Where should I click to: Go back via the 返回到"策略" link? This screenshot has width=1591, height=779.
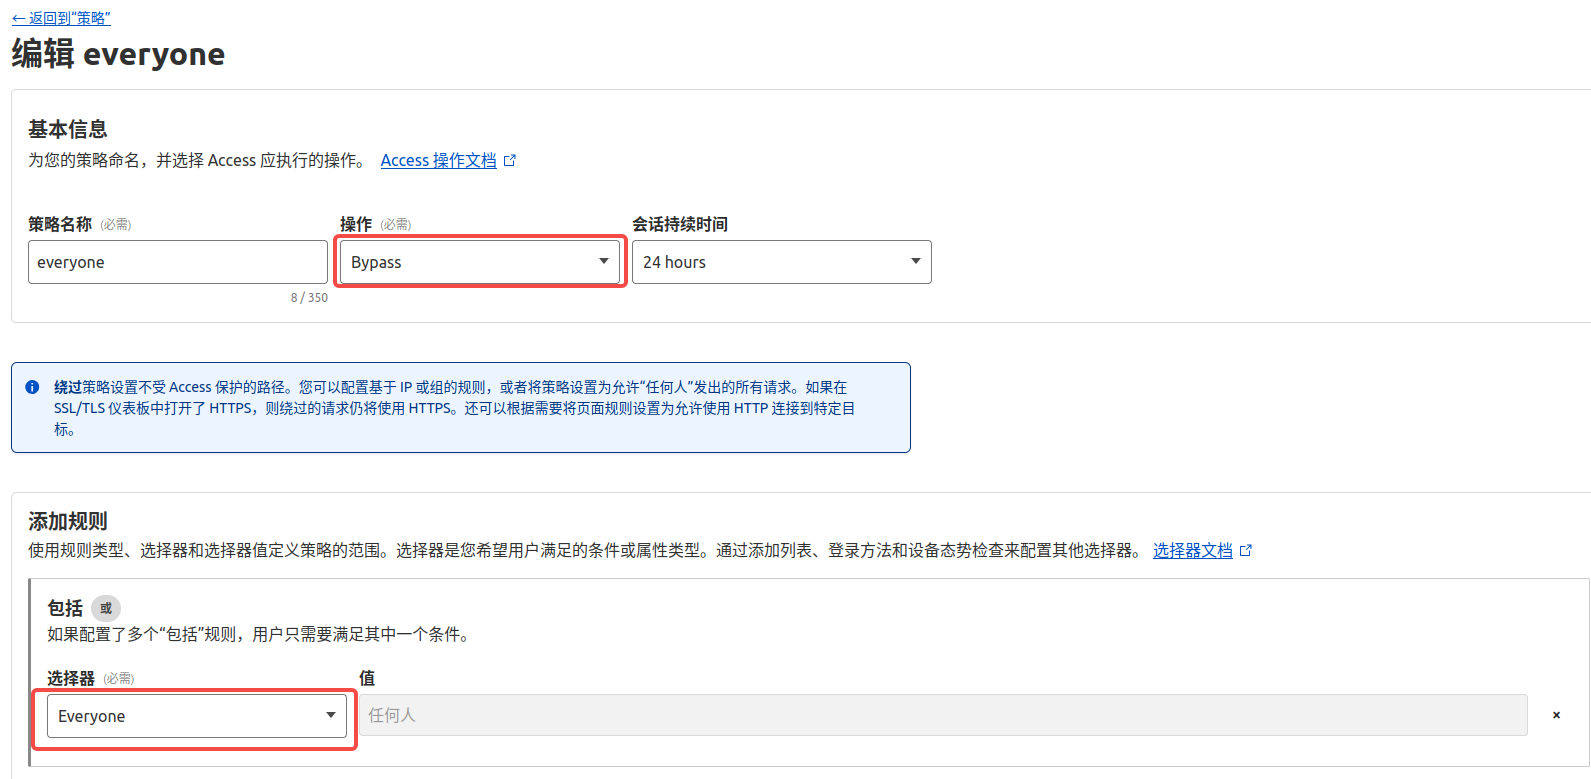pyautogui.click(x=61, y=18)
